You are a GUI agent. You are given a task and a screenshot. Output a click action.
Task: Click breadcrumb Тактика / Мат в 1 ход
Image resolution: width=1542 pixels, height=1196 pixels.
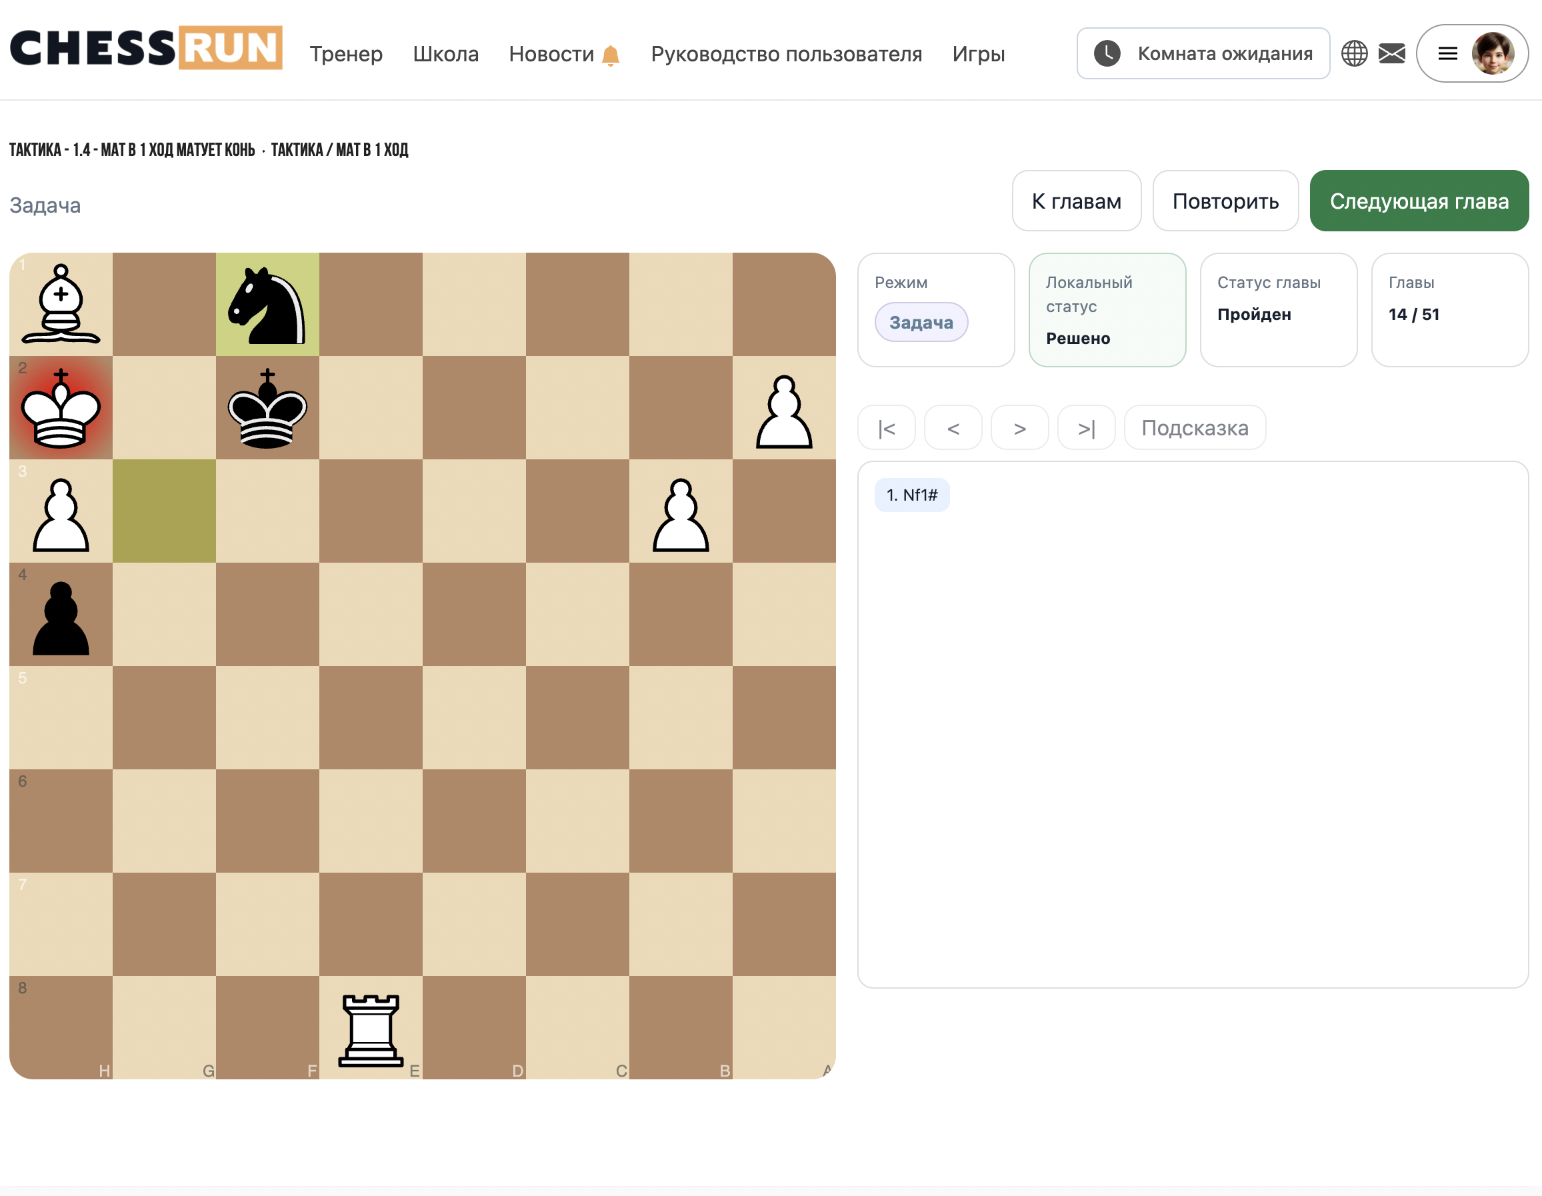pos(340,150)
